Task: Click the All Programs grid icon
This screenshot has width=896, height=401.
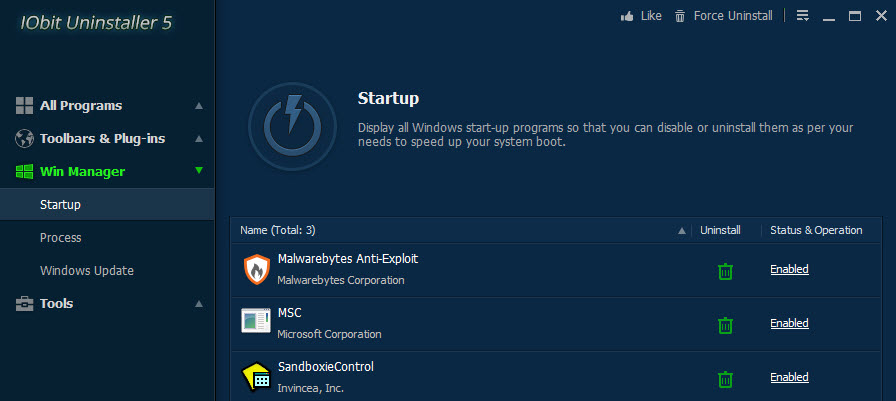Action: [24, 106]
